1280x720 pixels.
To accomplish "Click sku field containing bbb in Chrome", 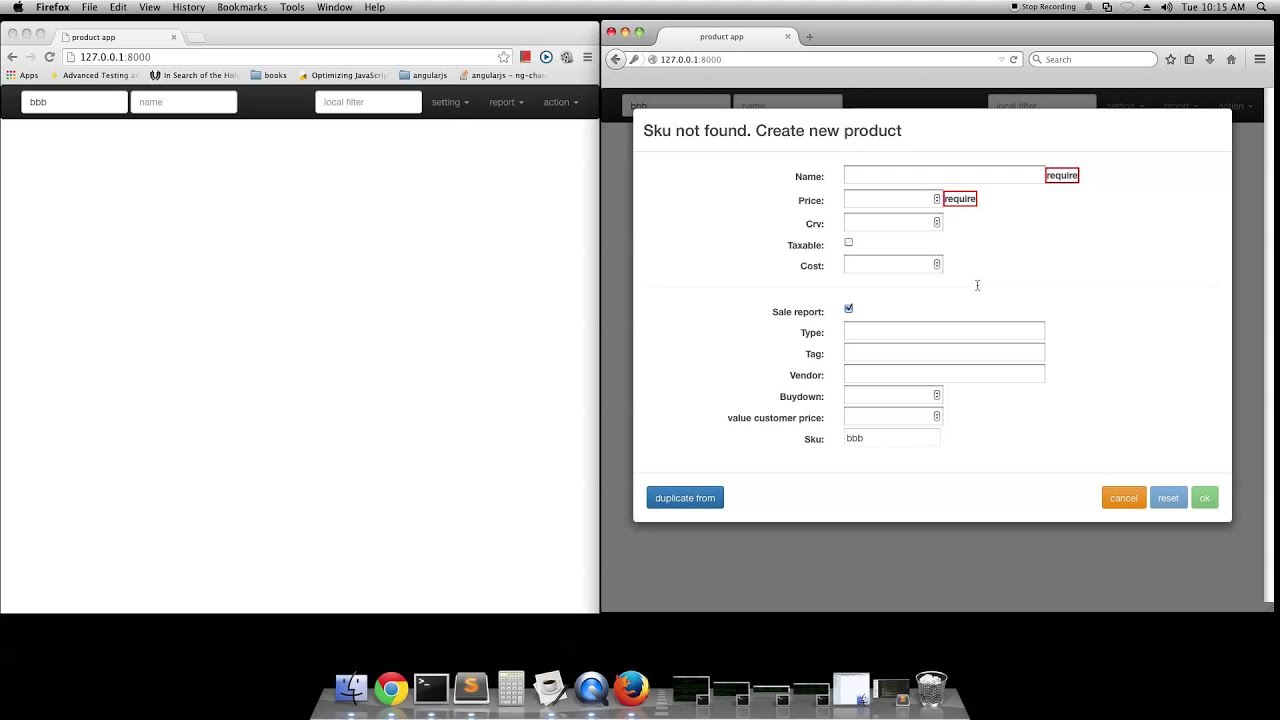I will (74, 102).
